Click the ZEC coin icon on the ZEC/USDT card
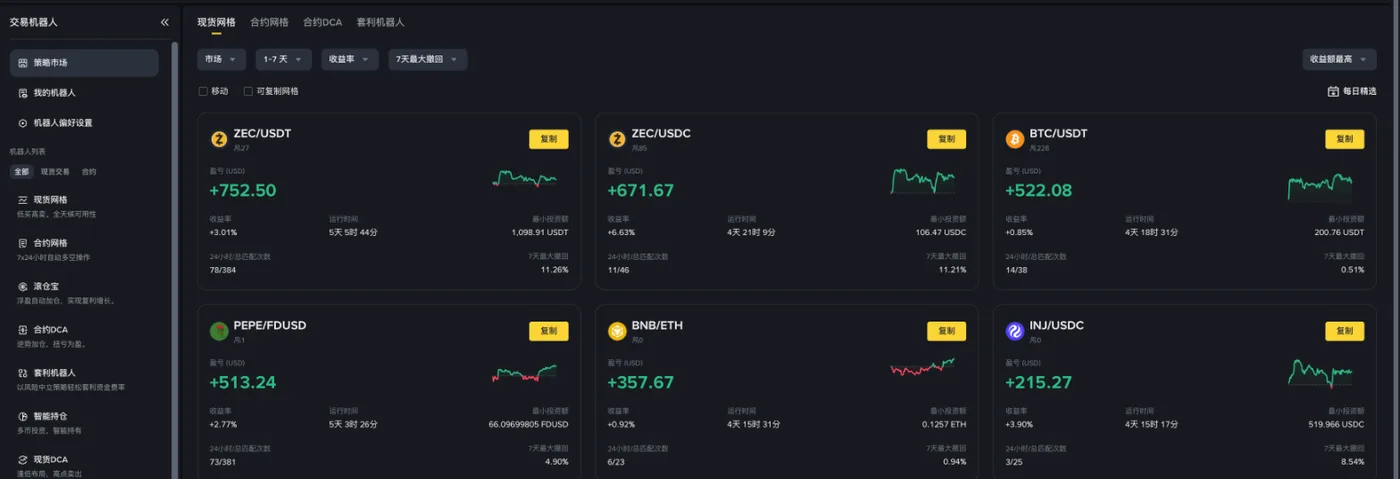1400x479 pixels. [219, 139]
